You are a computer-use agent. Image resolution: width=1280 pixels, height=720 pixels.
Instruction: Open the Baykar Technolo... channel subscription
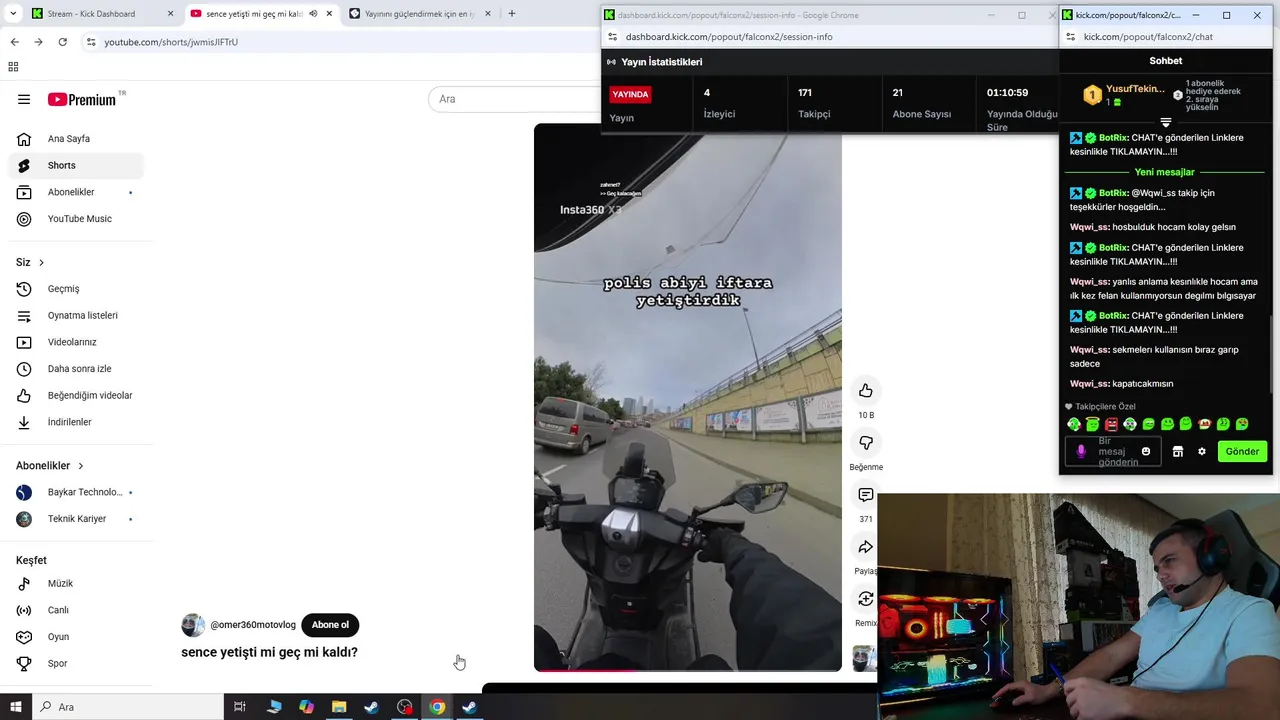click(77, 492)
